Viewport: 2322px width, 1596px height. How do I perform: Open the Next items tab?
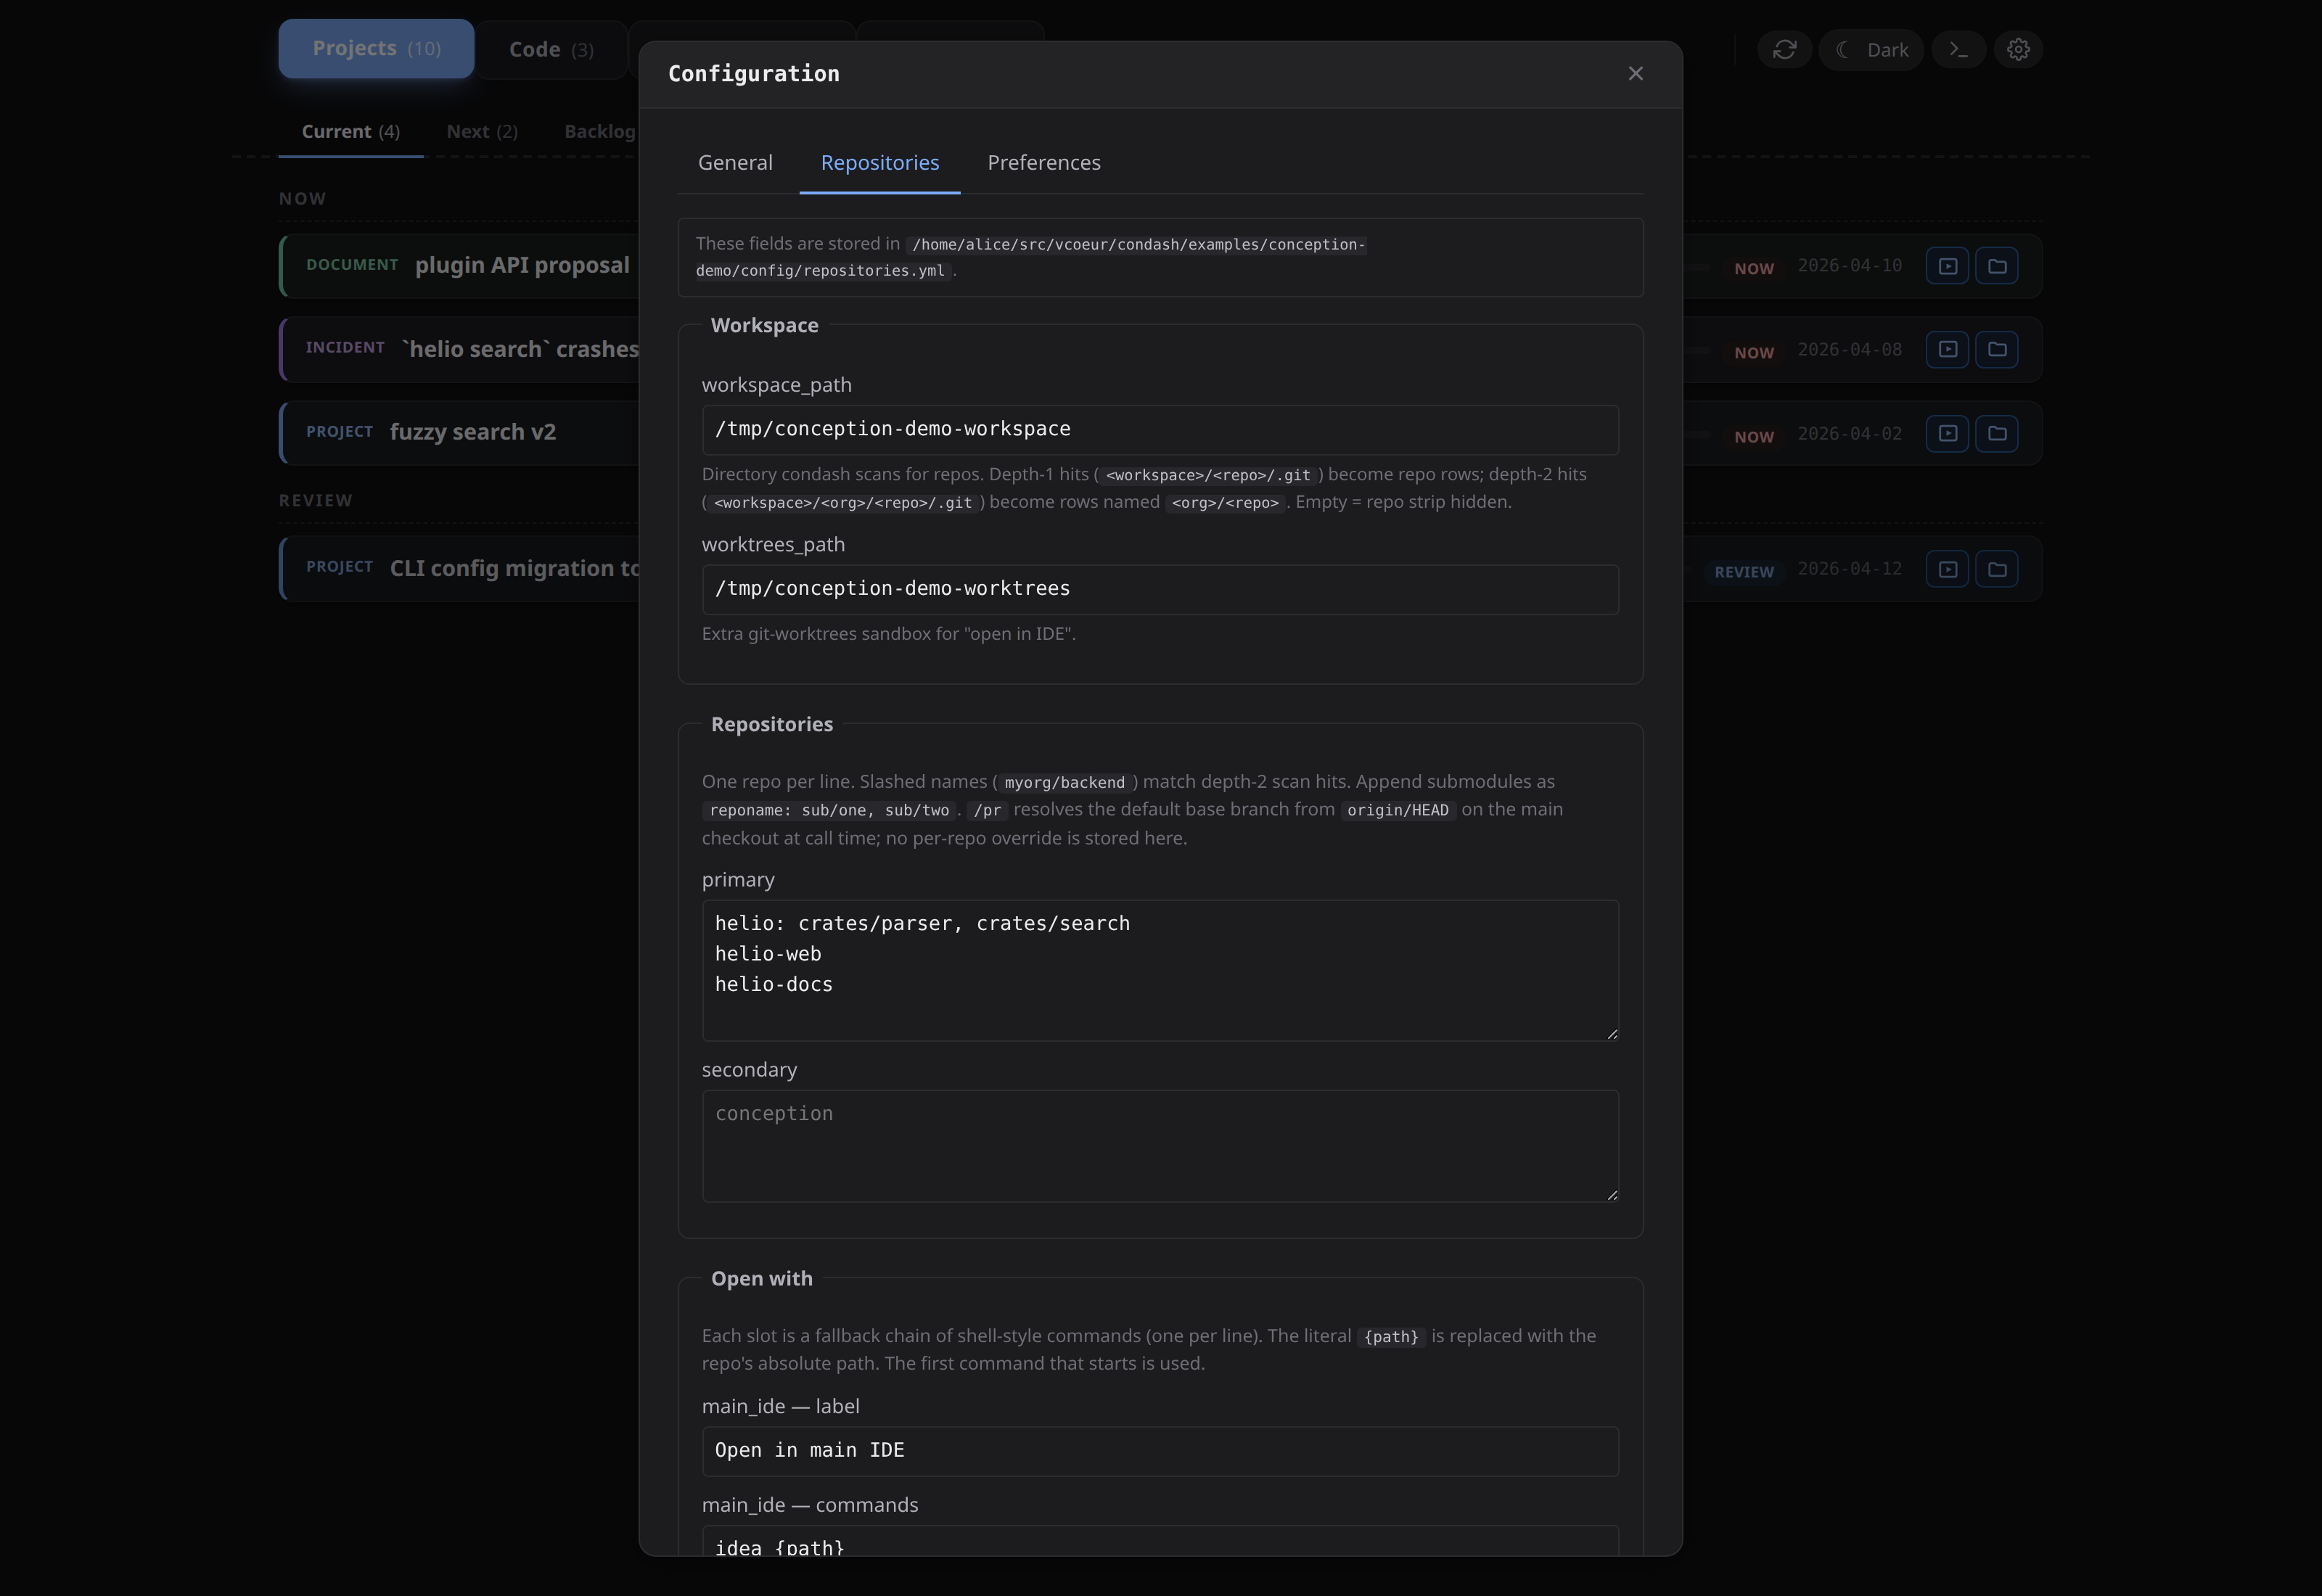pyautogui.click(x=481, y=131)
